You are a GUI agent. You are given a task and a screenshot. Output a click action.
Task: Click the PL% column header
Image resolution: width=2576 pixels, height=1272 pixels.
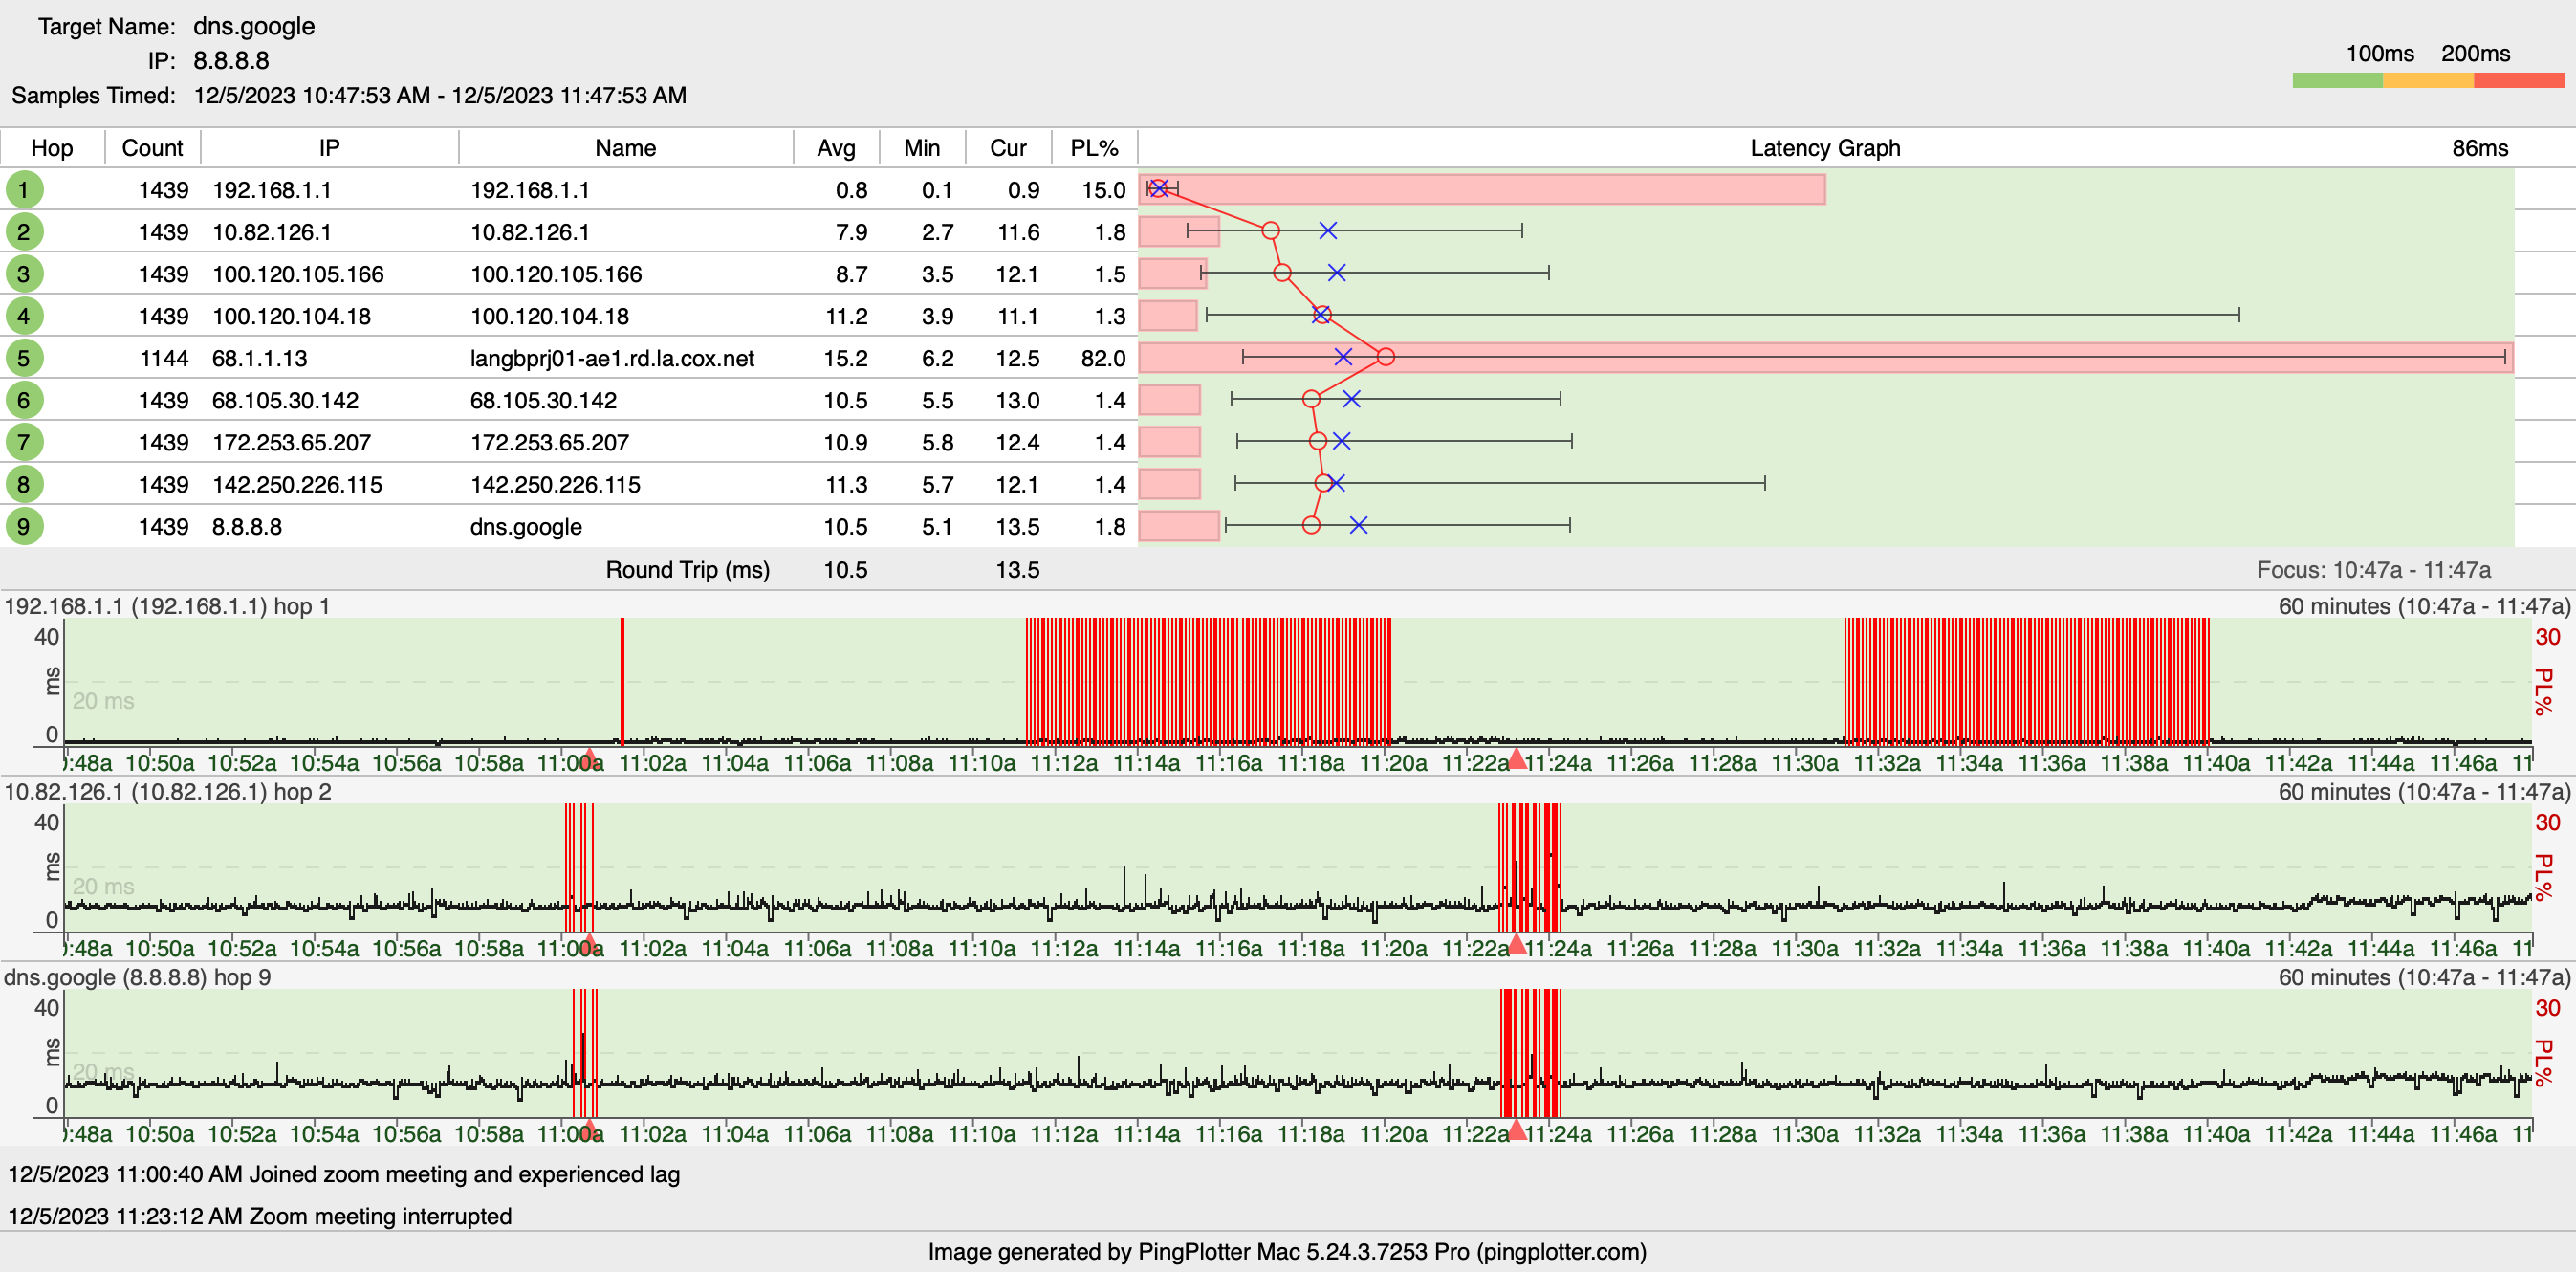(1093, 148)
